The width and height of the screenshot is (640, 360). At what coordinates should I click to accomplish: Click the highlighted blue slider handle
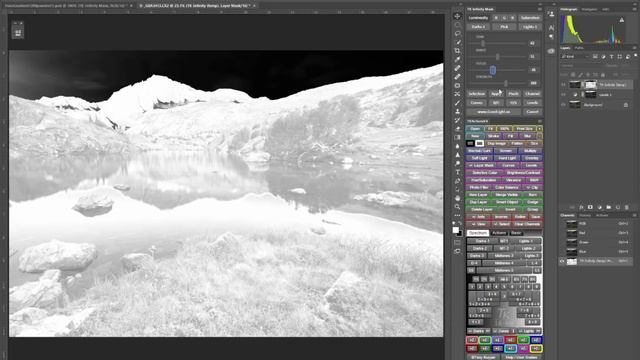pos(493,70)
